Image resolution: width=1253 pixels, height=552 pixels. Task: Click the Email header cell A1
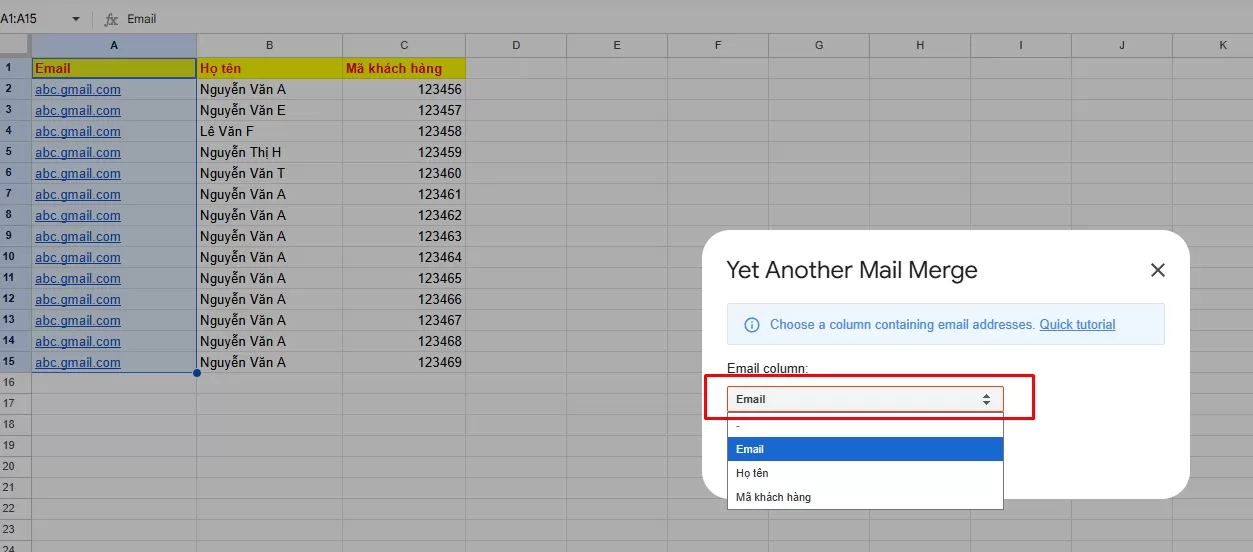coord(114,68)
